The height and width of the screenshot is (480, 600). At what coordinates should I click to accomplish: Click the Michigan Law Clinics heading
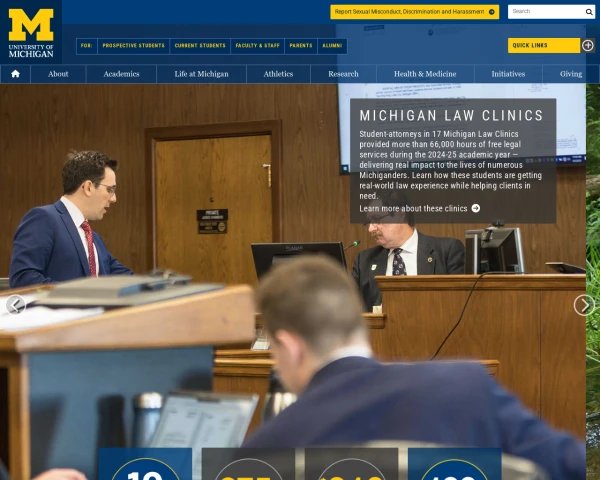pyautogui.click(x=452, y=116)
